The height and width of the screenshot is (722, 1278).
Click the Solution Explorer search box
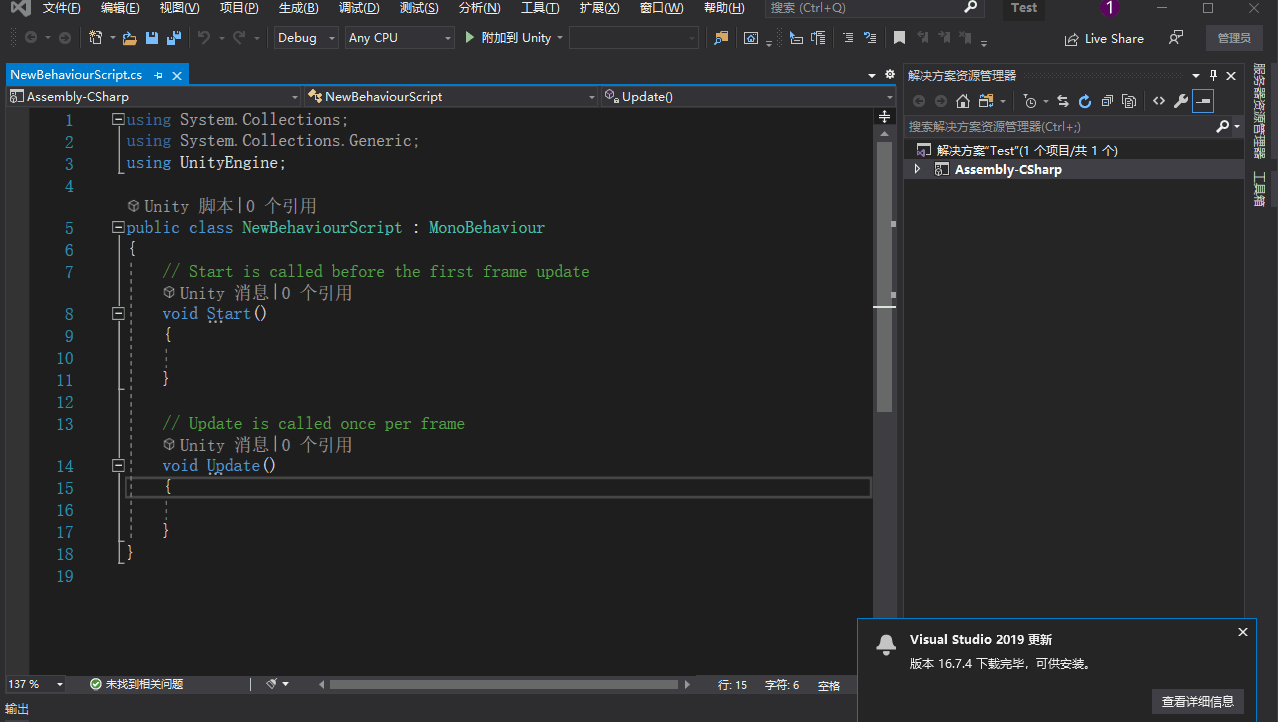[1060, 126]
